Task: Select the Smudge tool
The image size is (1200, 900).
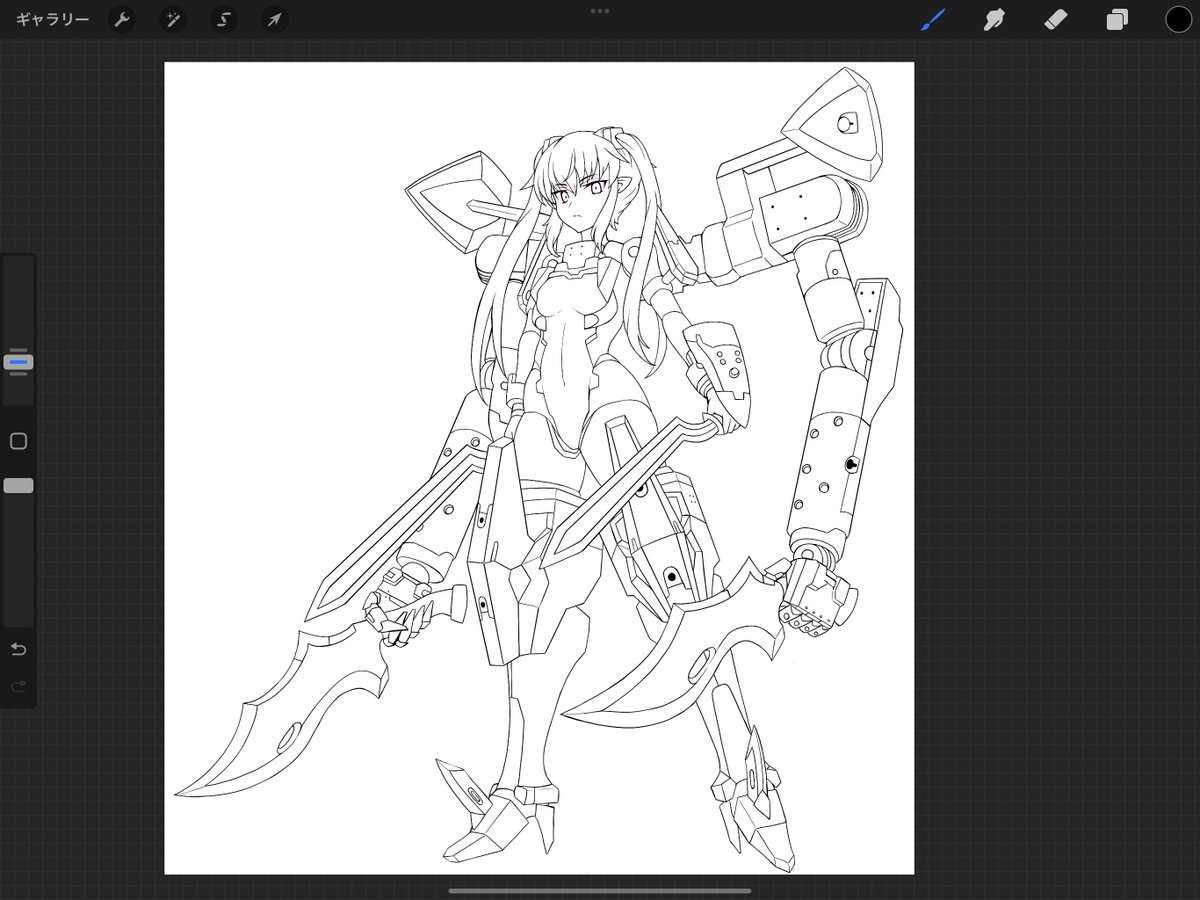Action: pos(994,20)
